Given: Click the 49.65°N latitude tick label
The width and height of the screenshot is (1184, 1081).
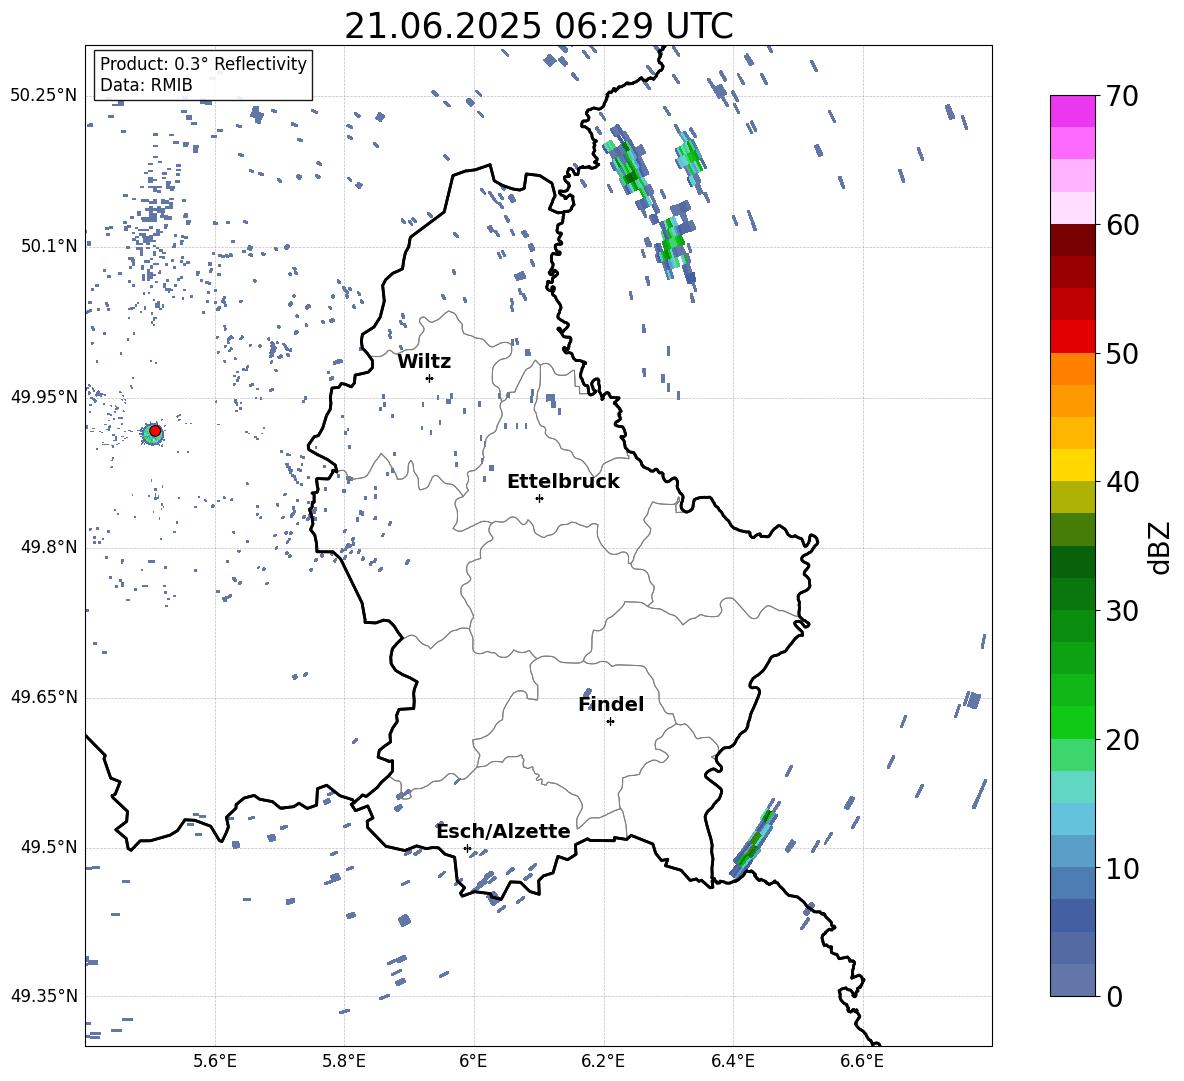Looking at the screenshot, I should tap(44, 697).
